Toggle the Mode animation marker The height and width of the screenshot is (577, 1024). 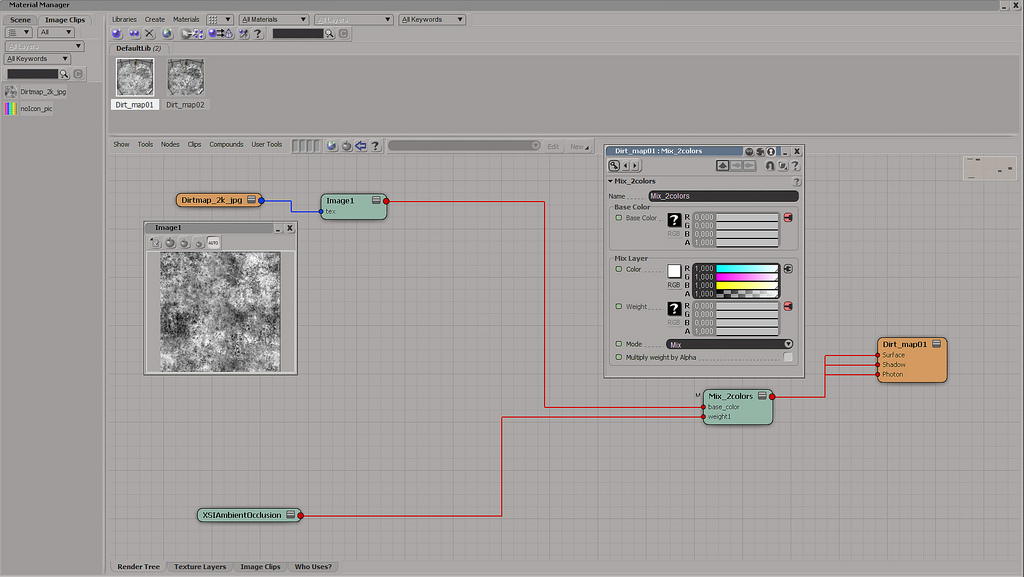(618, 343)
